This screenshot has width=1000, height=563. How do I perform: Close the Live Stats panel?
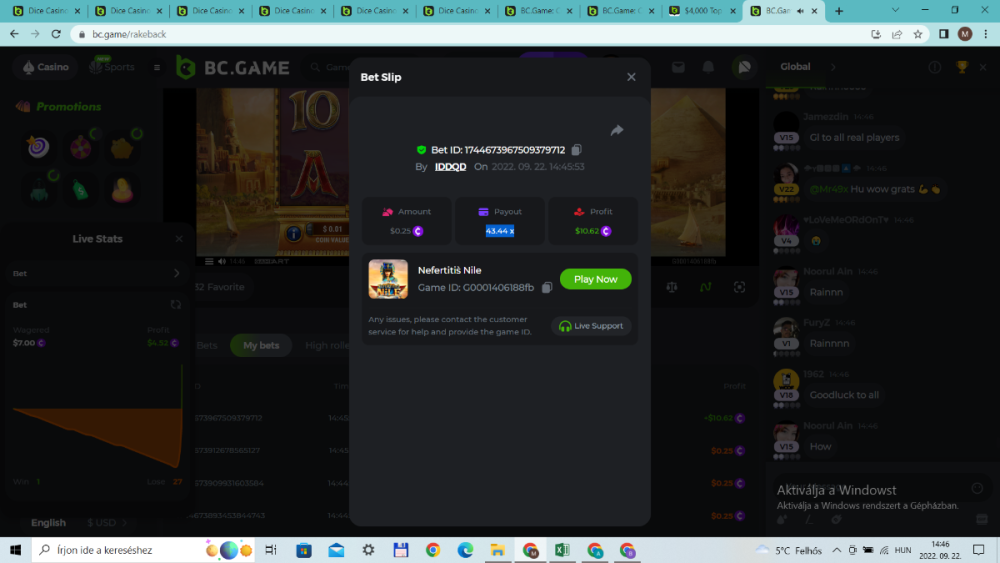[179, 239]
